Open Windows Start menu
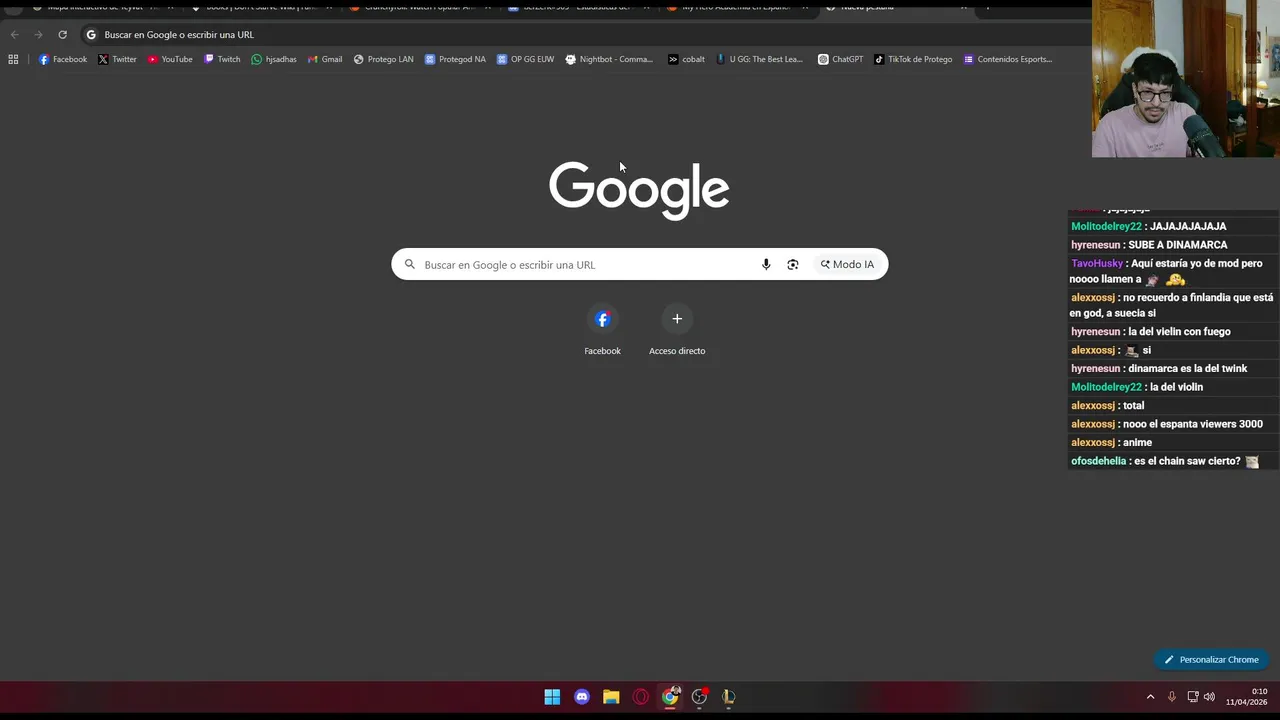Image resolution: width=1280 pixels, height=720 pixels. 552,697
